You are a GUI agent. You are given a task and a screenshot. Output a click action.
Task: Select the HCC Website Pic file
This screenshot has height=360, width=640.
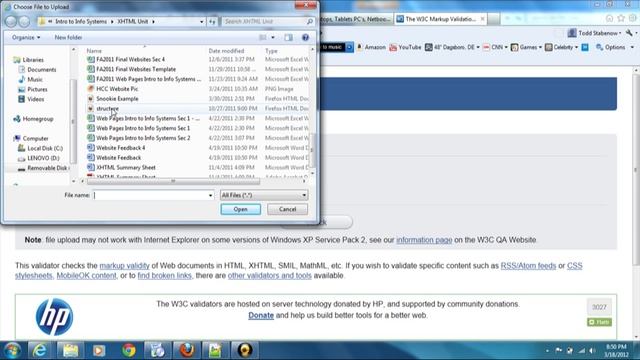117,89
